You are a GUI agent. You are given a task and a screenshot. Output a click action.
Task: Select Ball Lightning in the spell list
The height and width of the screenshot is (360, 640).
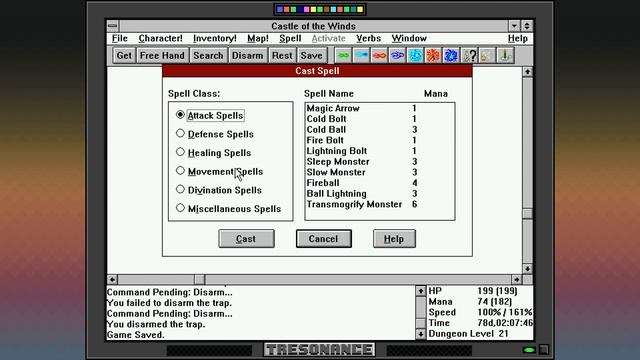pos(380,193)
